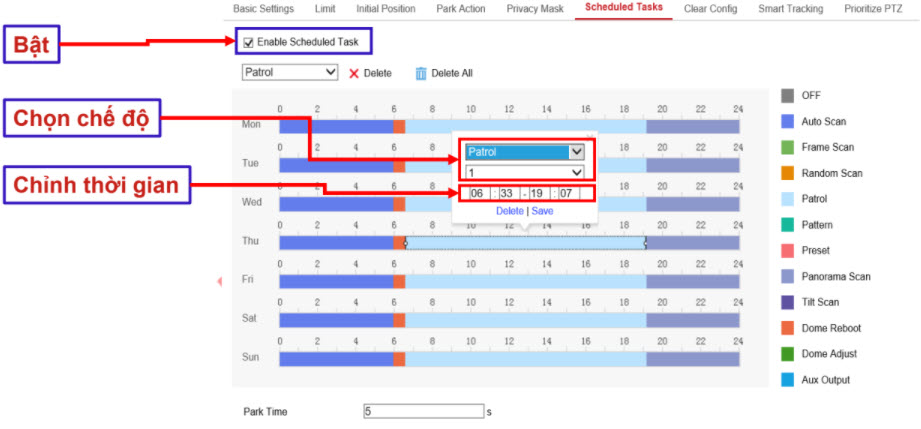Open the patrol number dropdown showing 1

pyautogui.click(x=525, y=172)
